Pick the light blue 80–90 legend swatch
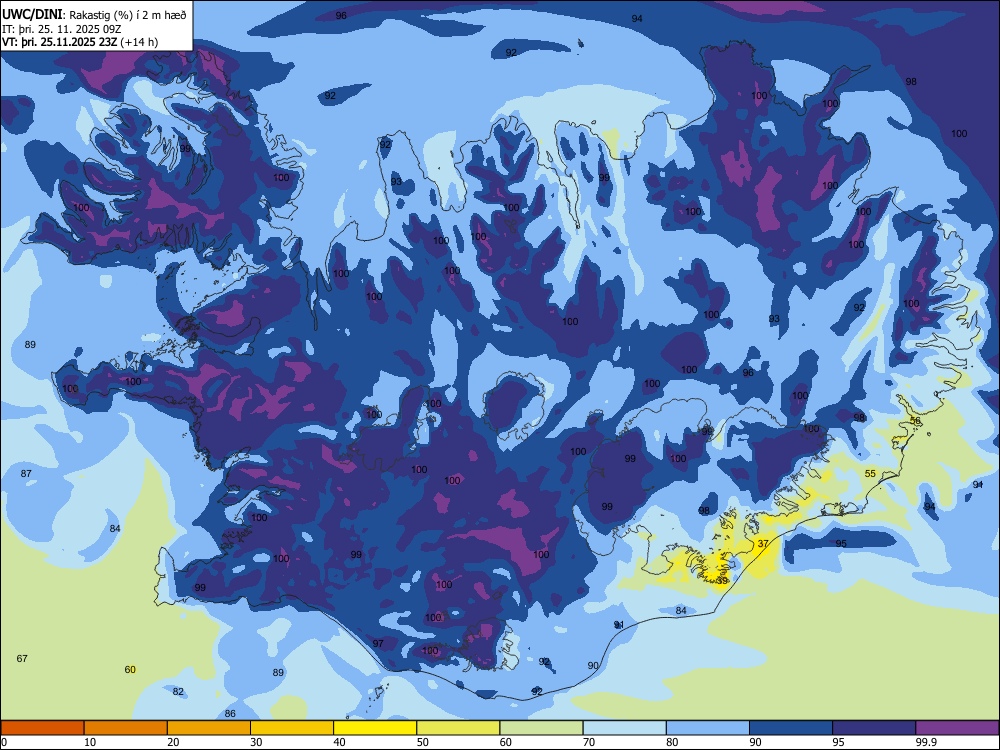 tap(708, 728)
